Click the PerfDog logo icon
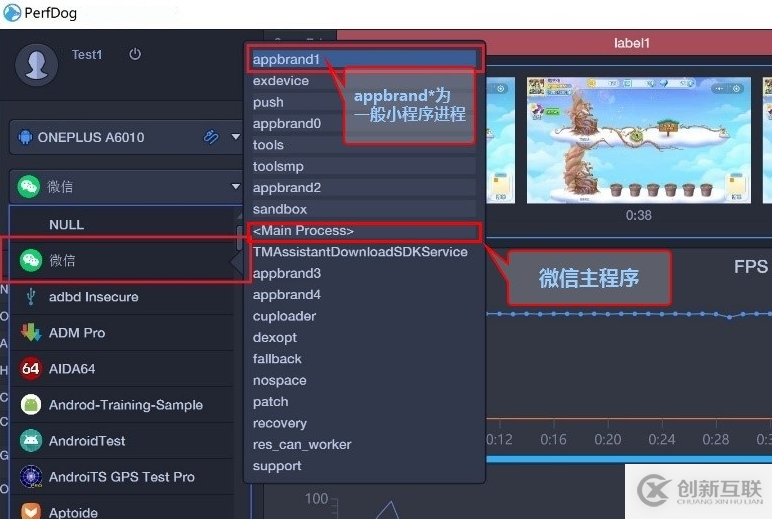This screenshot has width=772, height=519. (12, 12)
